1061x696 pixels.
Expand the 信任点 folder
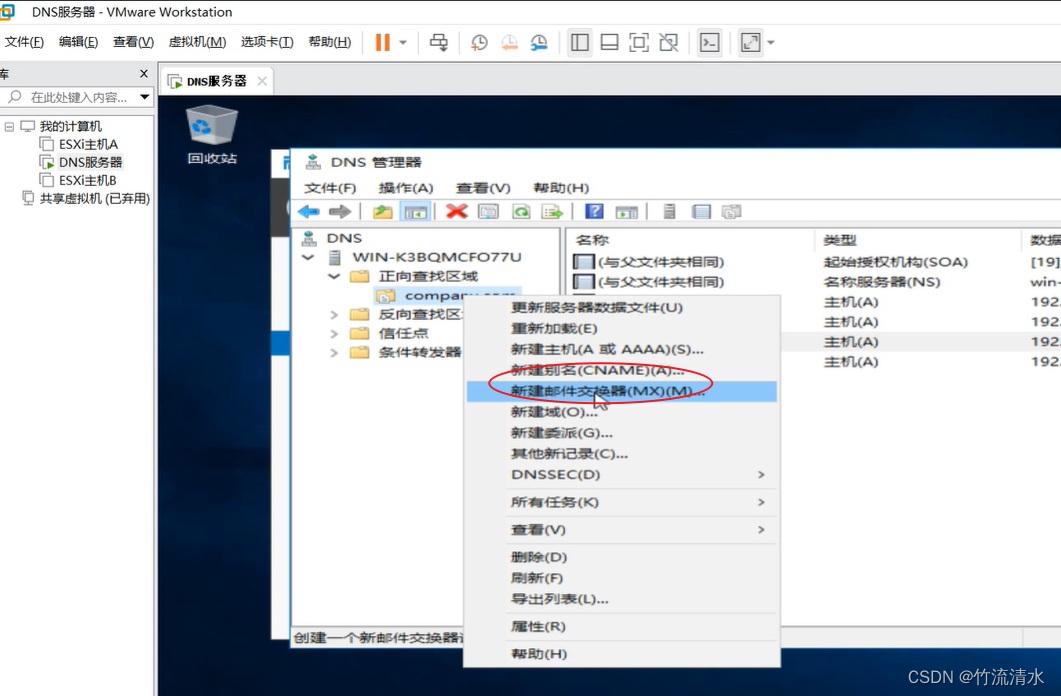(x=334, y=333)
